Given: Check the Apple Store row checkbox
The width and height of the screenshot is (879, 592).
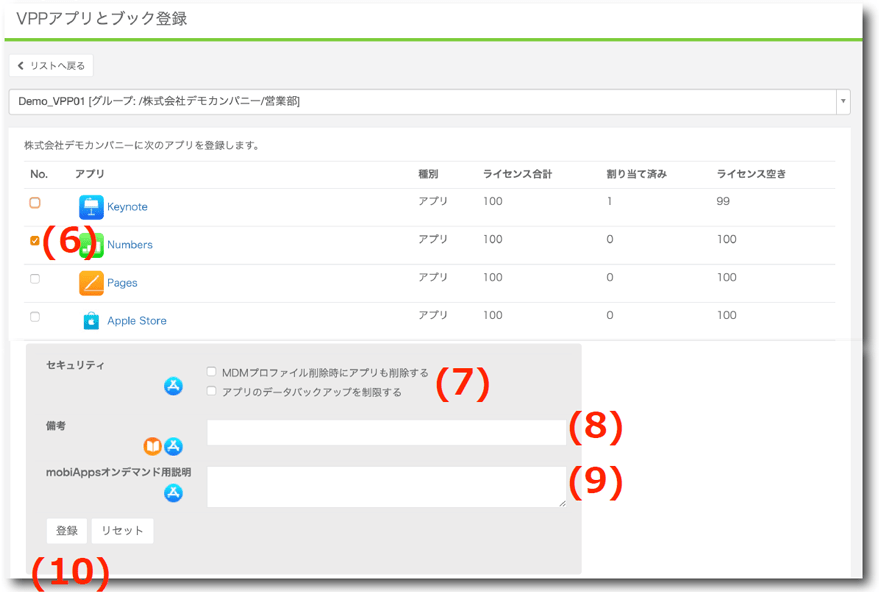Looking at the screenshot, I should [x=35, y=317].
